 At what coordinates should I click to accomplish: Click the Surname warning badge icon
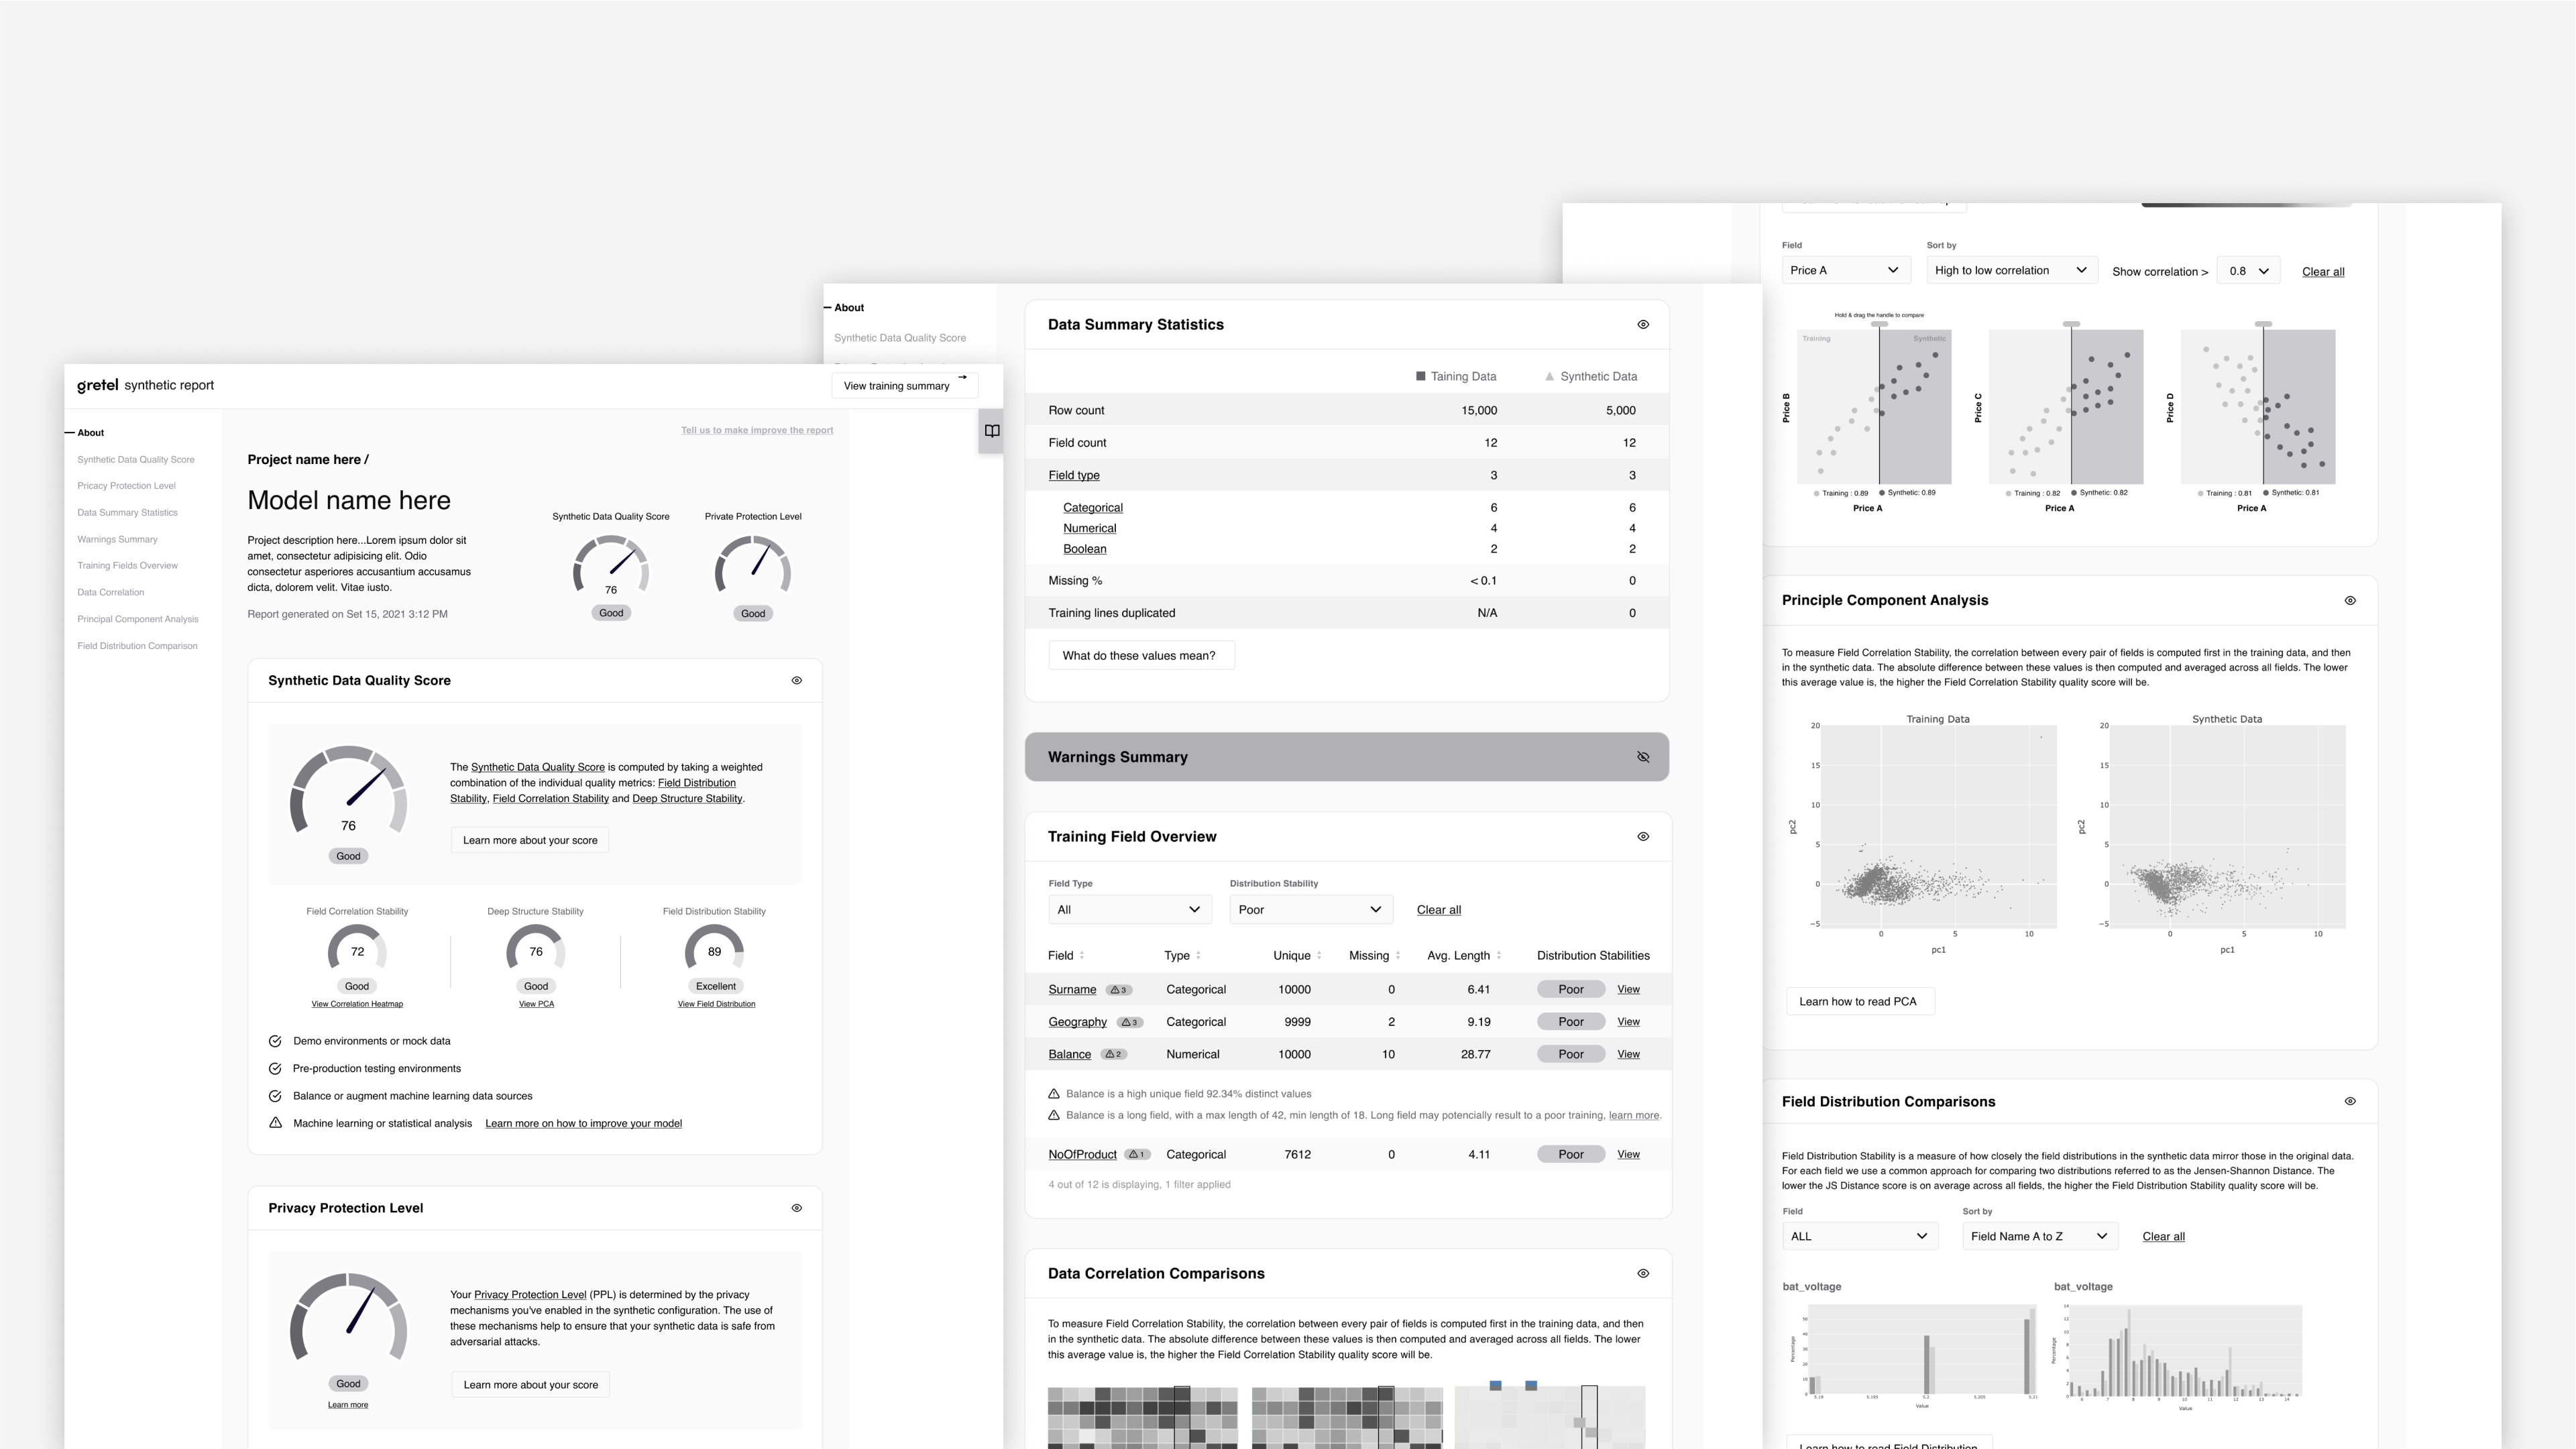pos(1118,990)
